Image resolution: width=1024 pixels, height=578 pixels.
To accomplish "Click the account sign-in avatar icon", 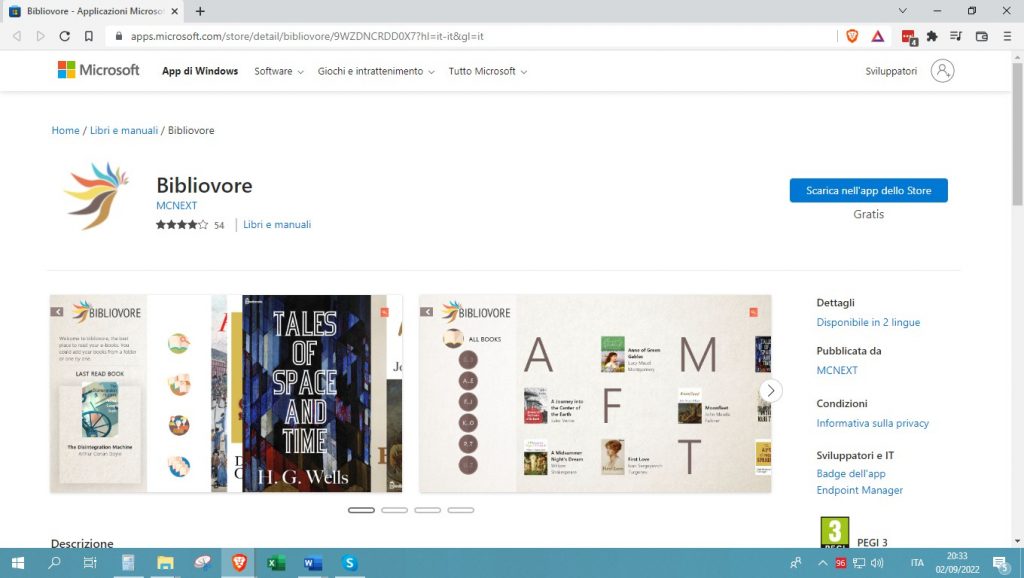I will pyautogui.click(x=942, y=71).
